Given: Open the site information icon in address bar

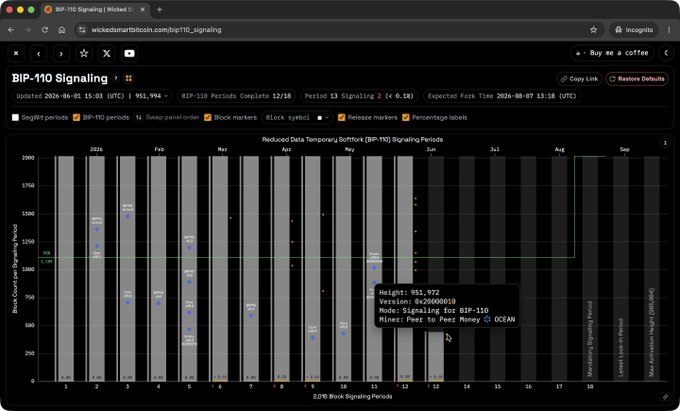Looking at the screenshot, I should (82, 30).
